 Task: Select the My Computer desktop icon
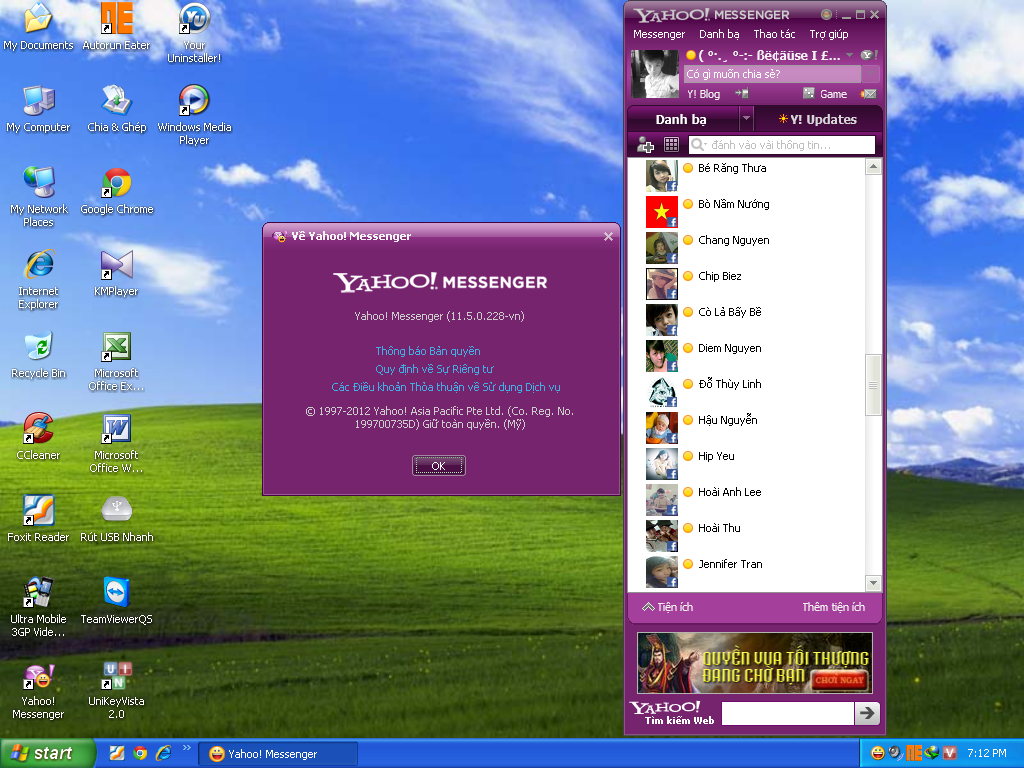(38, 109)
